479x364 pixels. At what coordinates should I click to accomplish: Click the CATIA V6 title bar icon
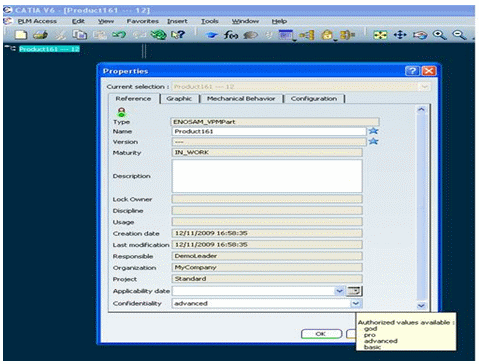8,10
